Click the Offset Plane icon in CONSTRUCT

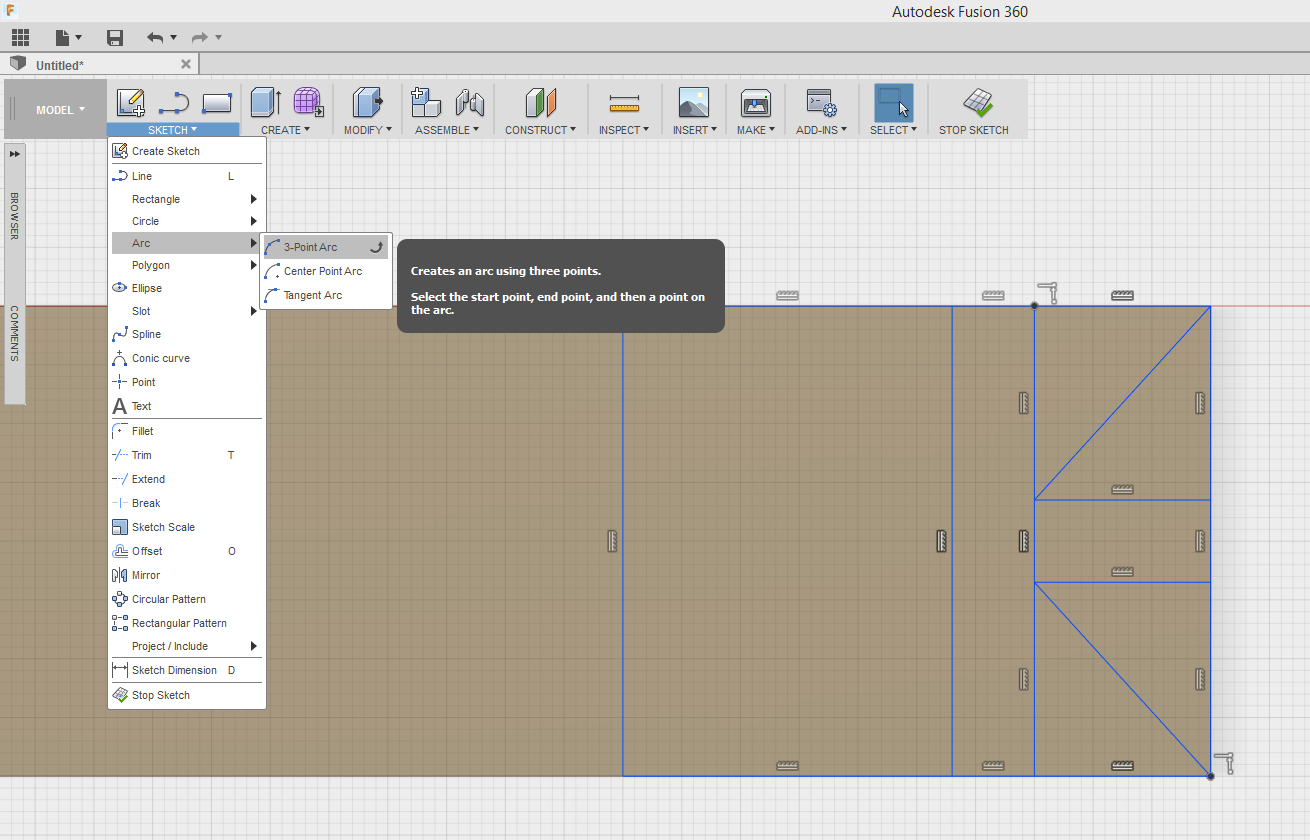pos(540,102)
